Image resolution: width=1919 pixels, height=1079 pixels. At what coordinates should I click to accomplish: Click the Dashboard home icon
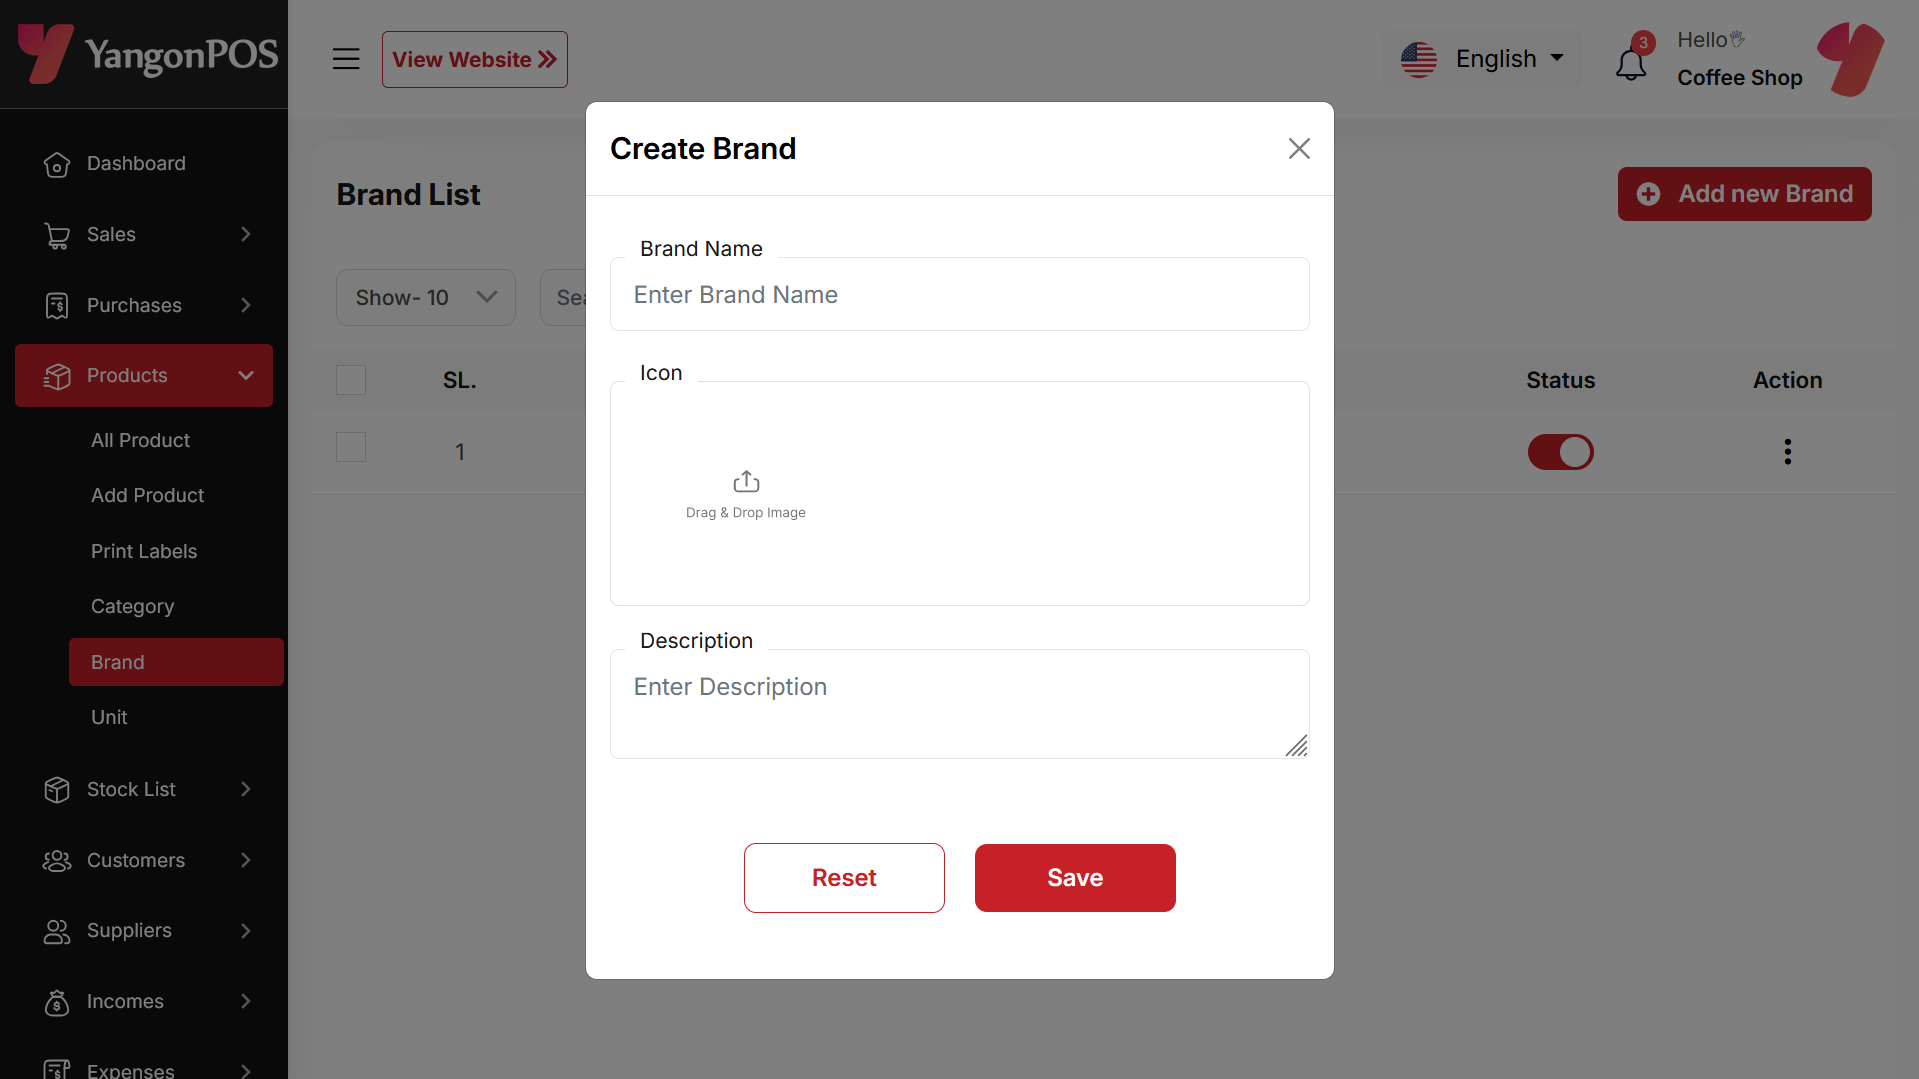point(57,164)
